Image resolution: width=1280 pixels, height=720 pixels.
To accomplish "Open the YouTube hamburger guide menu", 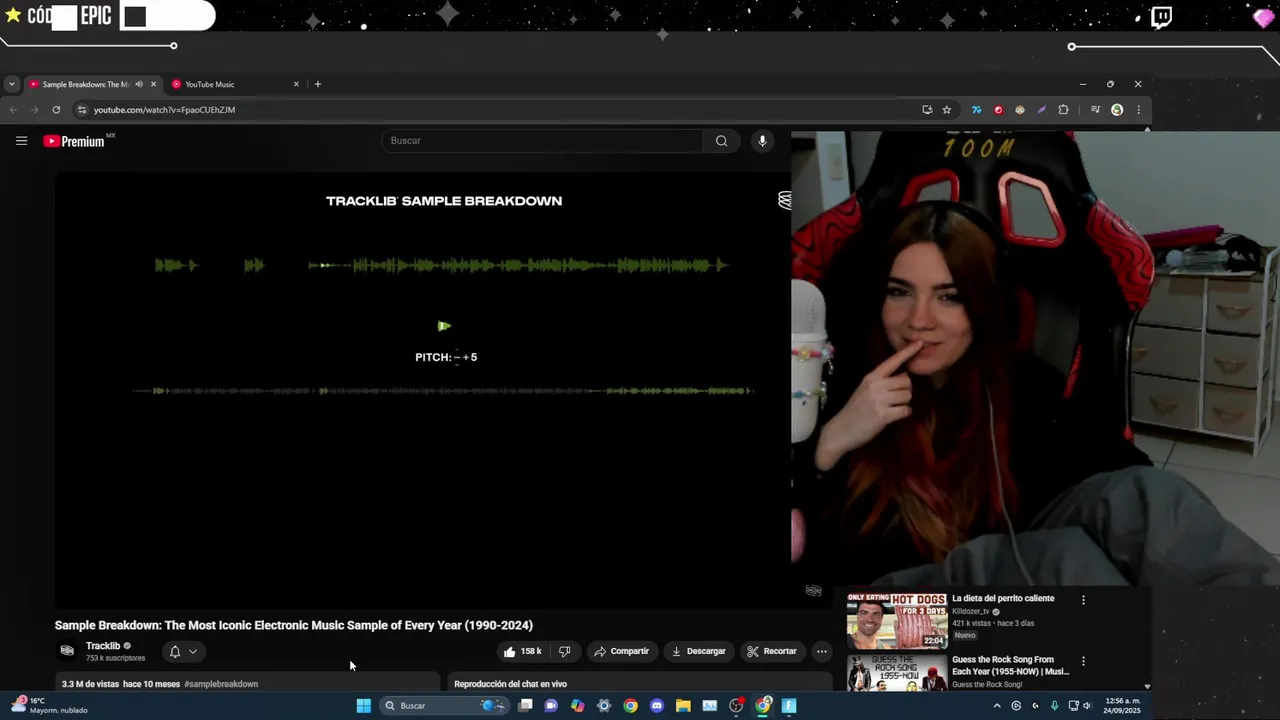I will (x=21, y=141).
